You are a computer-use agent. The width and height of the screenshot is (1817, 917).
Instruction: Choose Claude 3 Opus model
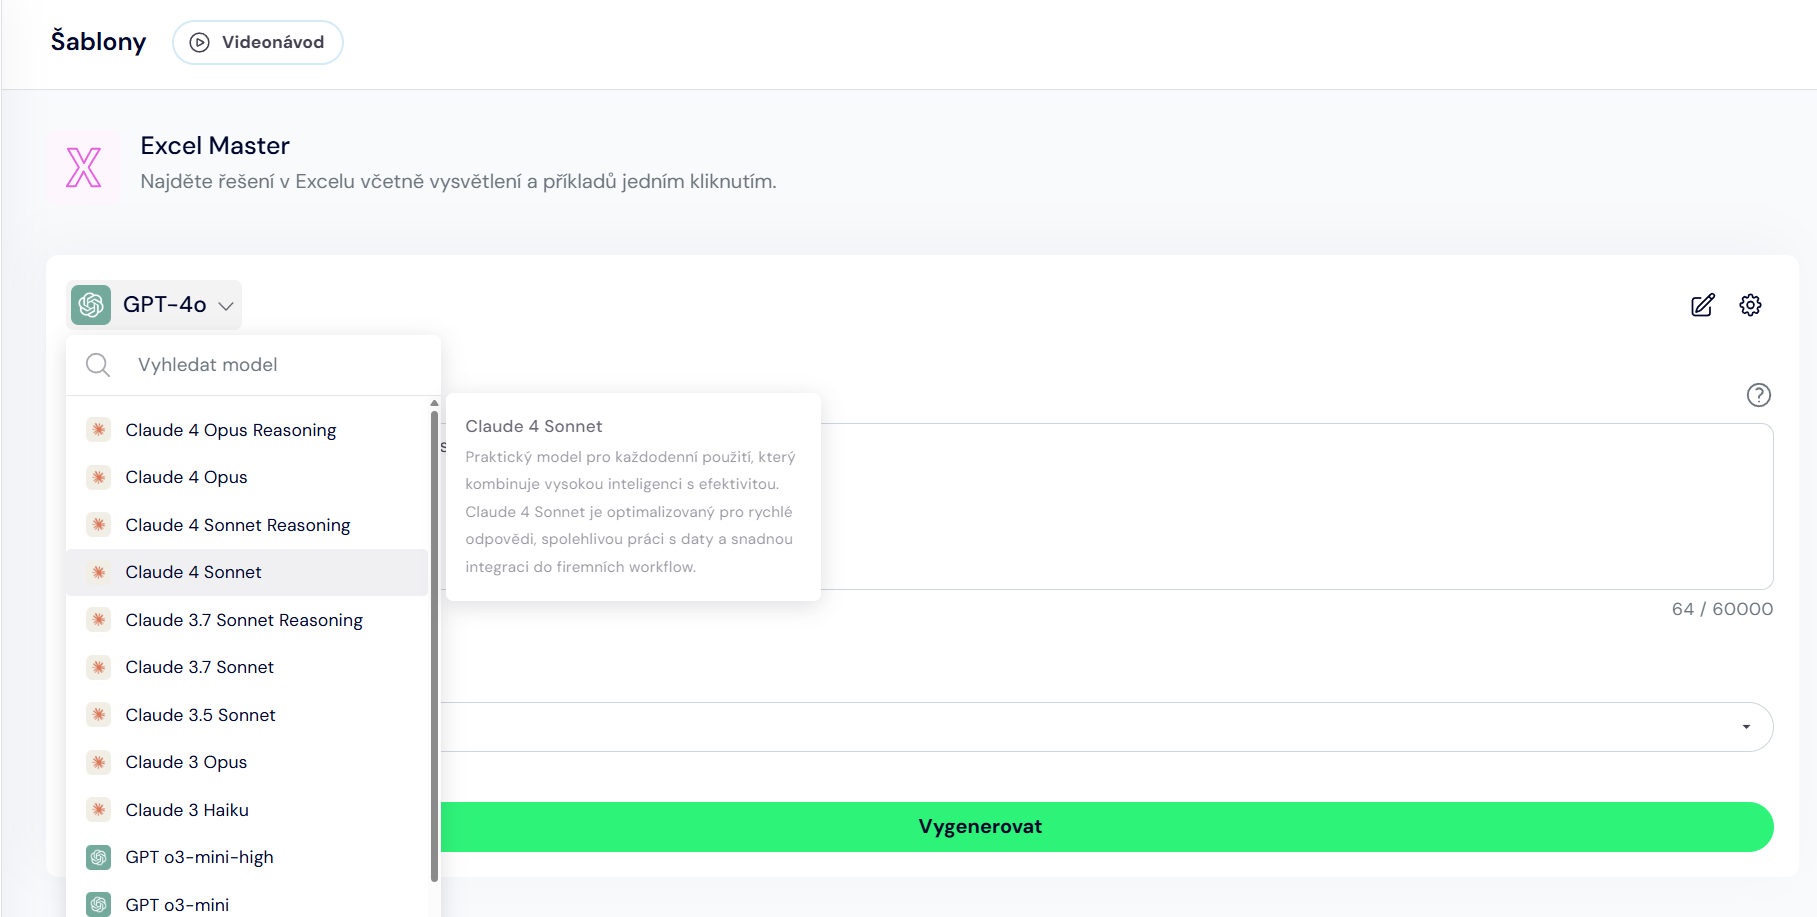(247, 762)
